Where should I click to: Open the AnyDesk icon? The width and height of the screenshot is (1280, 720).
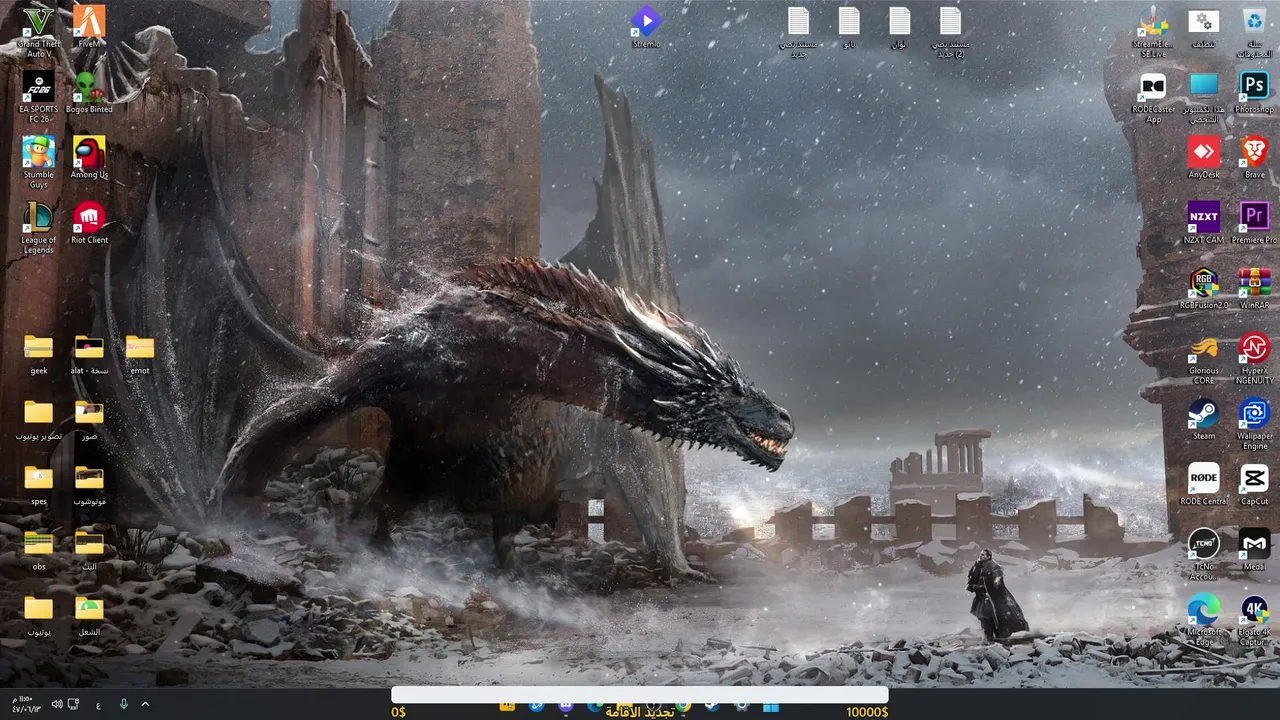coord(1204,157)
